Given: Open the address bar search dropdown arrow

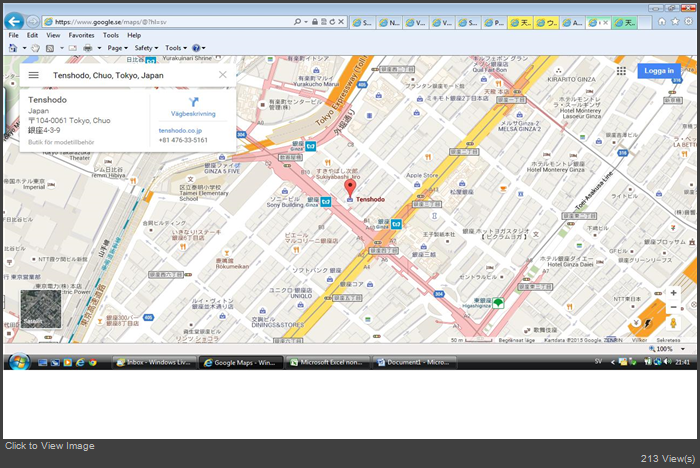Looking at the screenshot, I should click(x=306, y=21).
